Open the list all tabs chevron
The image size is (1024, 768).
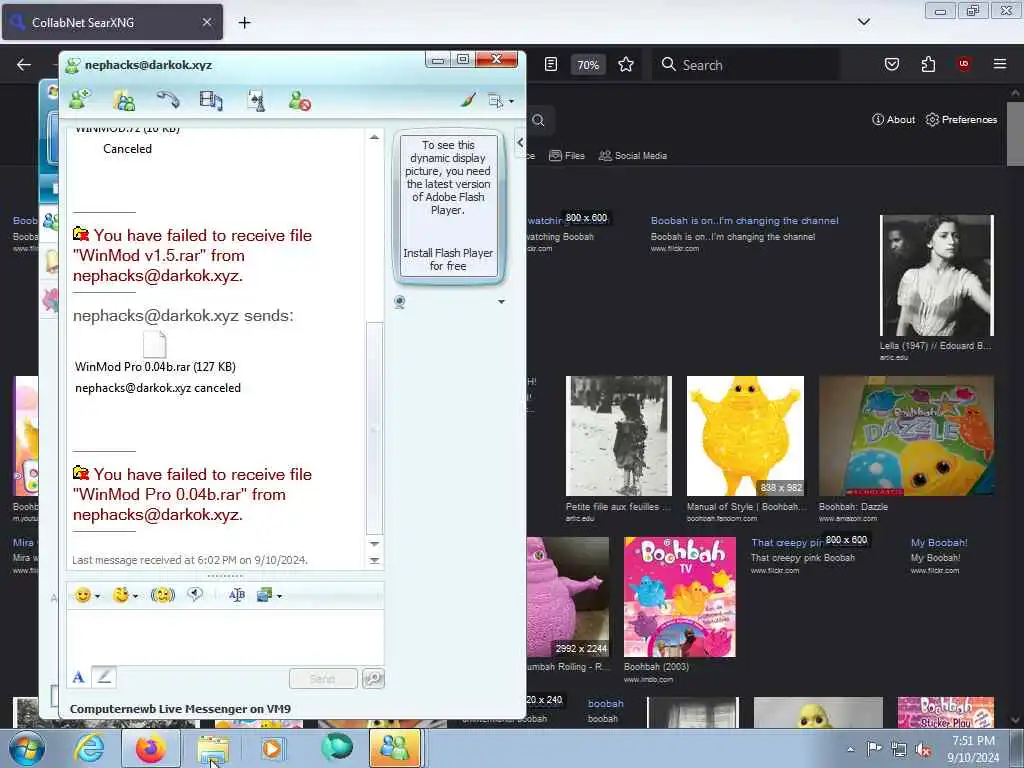tap(863, 22)
